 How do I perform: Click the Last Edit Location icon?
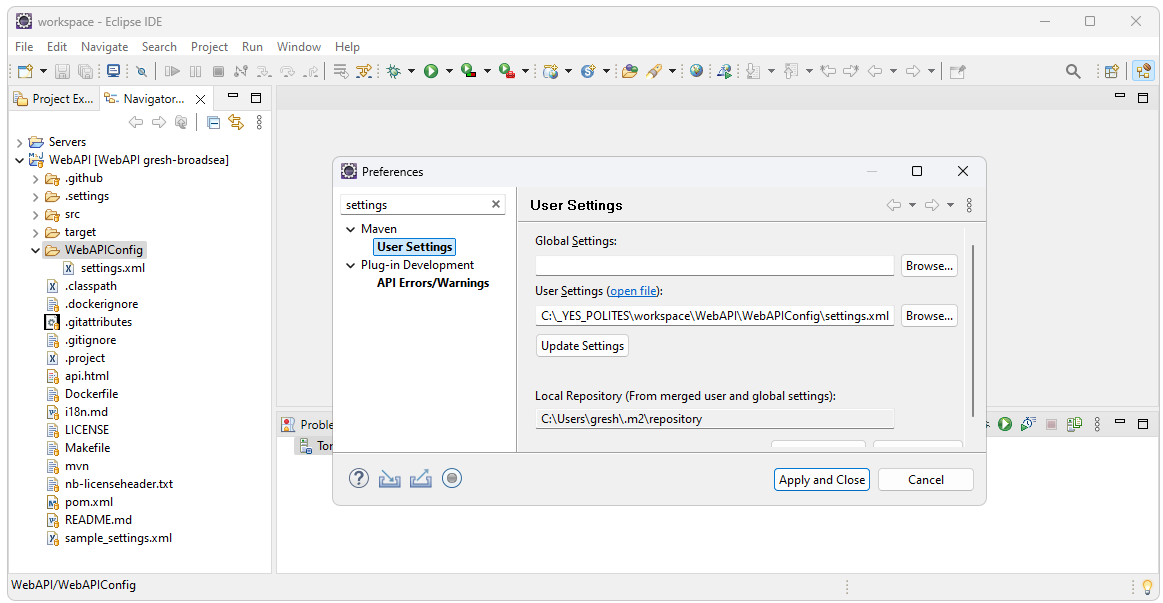(x=828, y=71)
